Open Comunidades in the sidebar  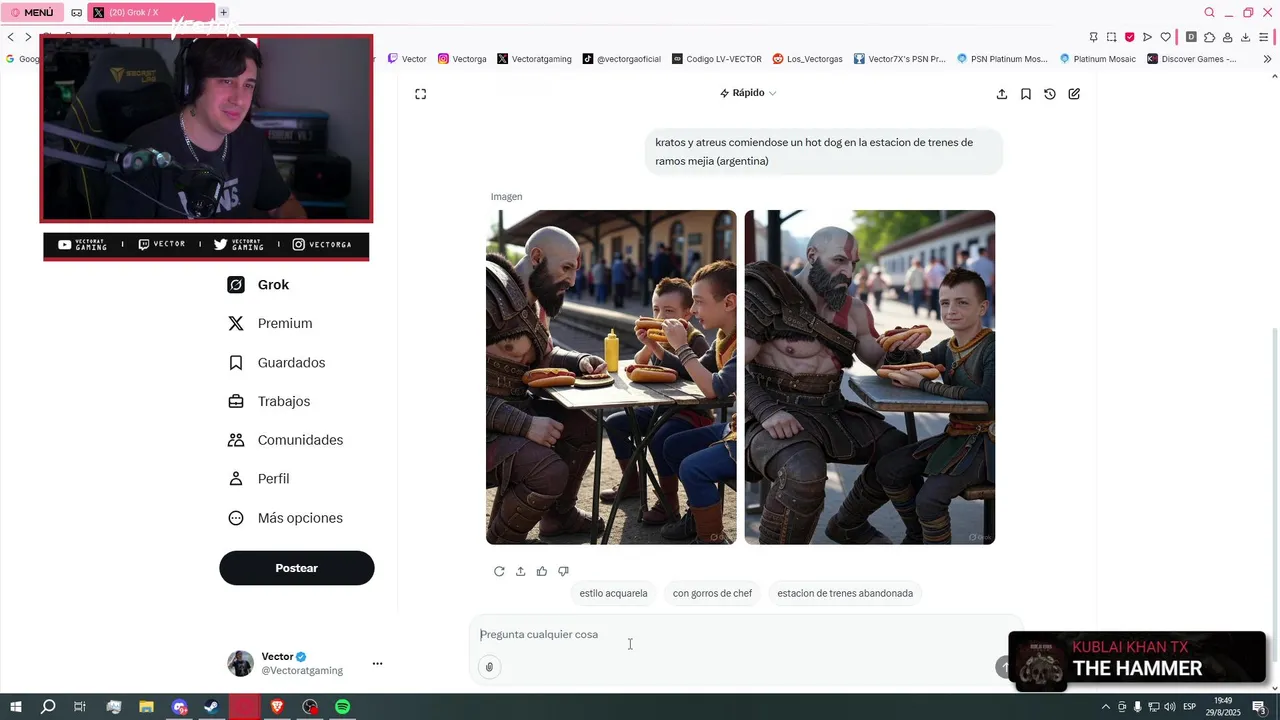[285, 440]
